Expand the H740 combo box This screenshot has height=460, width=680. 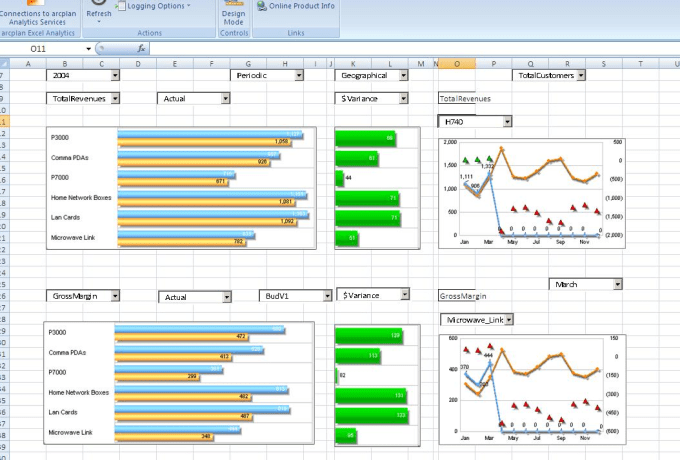(x=507, y=122)
